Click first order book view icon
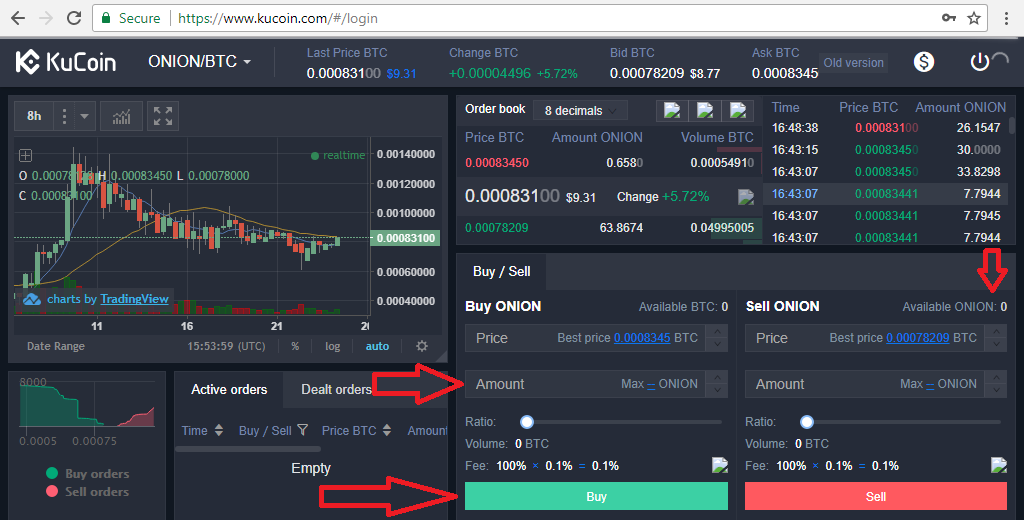Screen dimensions: 1024x520 (x=672, y=110)
